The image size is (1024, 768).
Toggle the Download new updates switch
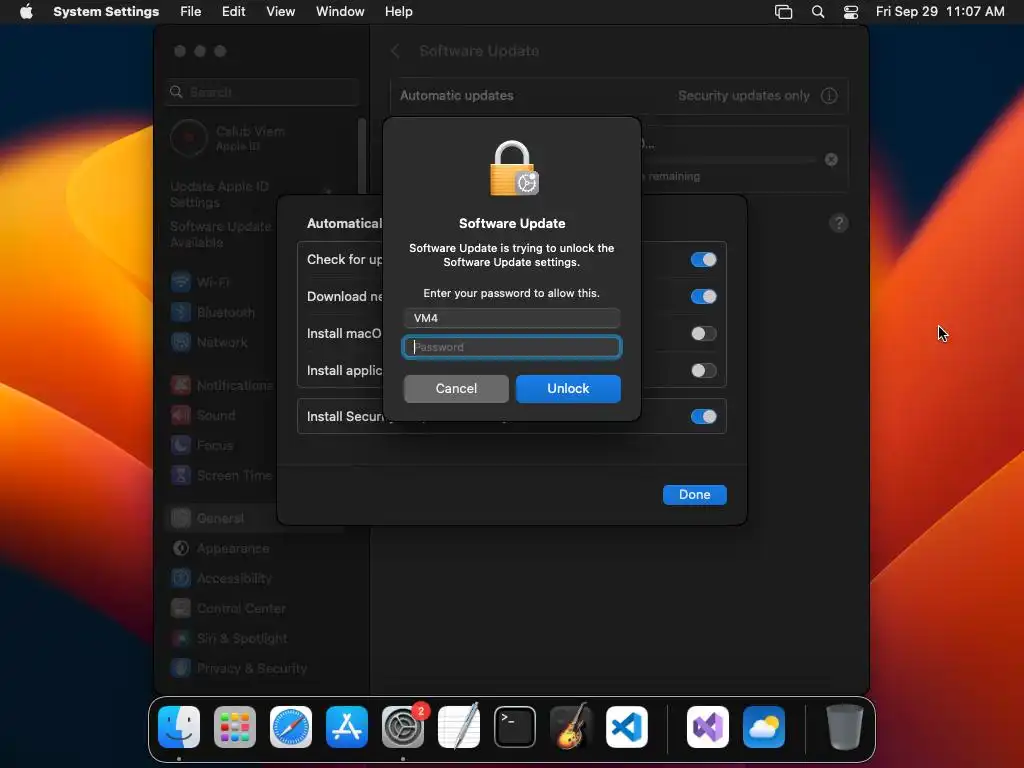tap(703, 296)
